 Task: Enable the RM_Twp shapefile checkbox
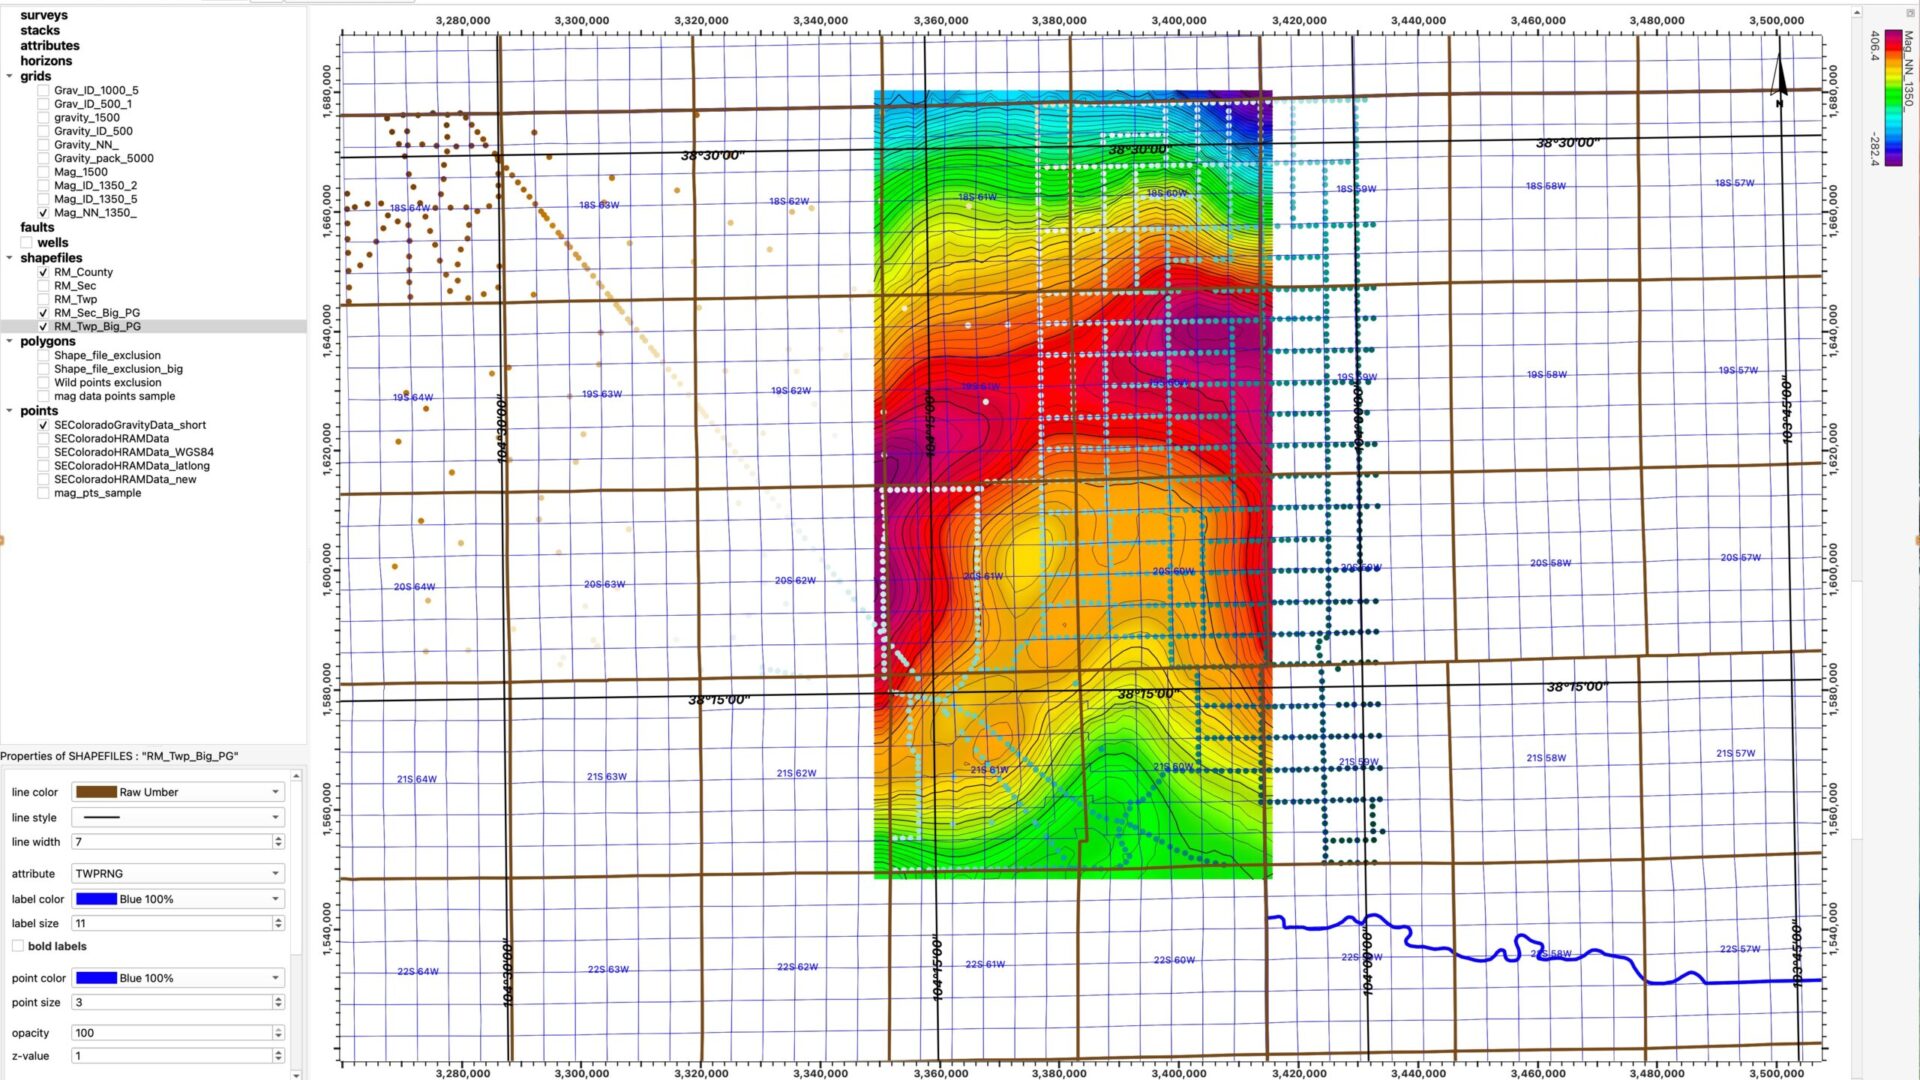tap(43, 299)
